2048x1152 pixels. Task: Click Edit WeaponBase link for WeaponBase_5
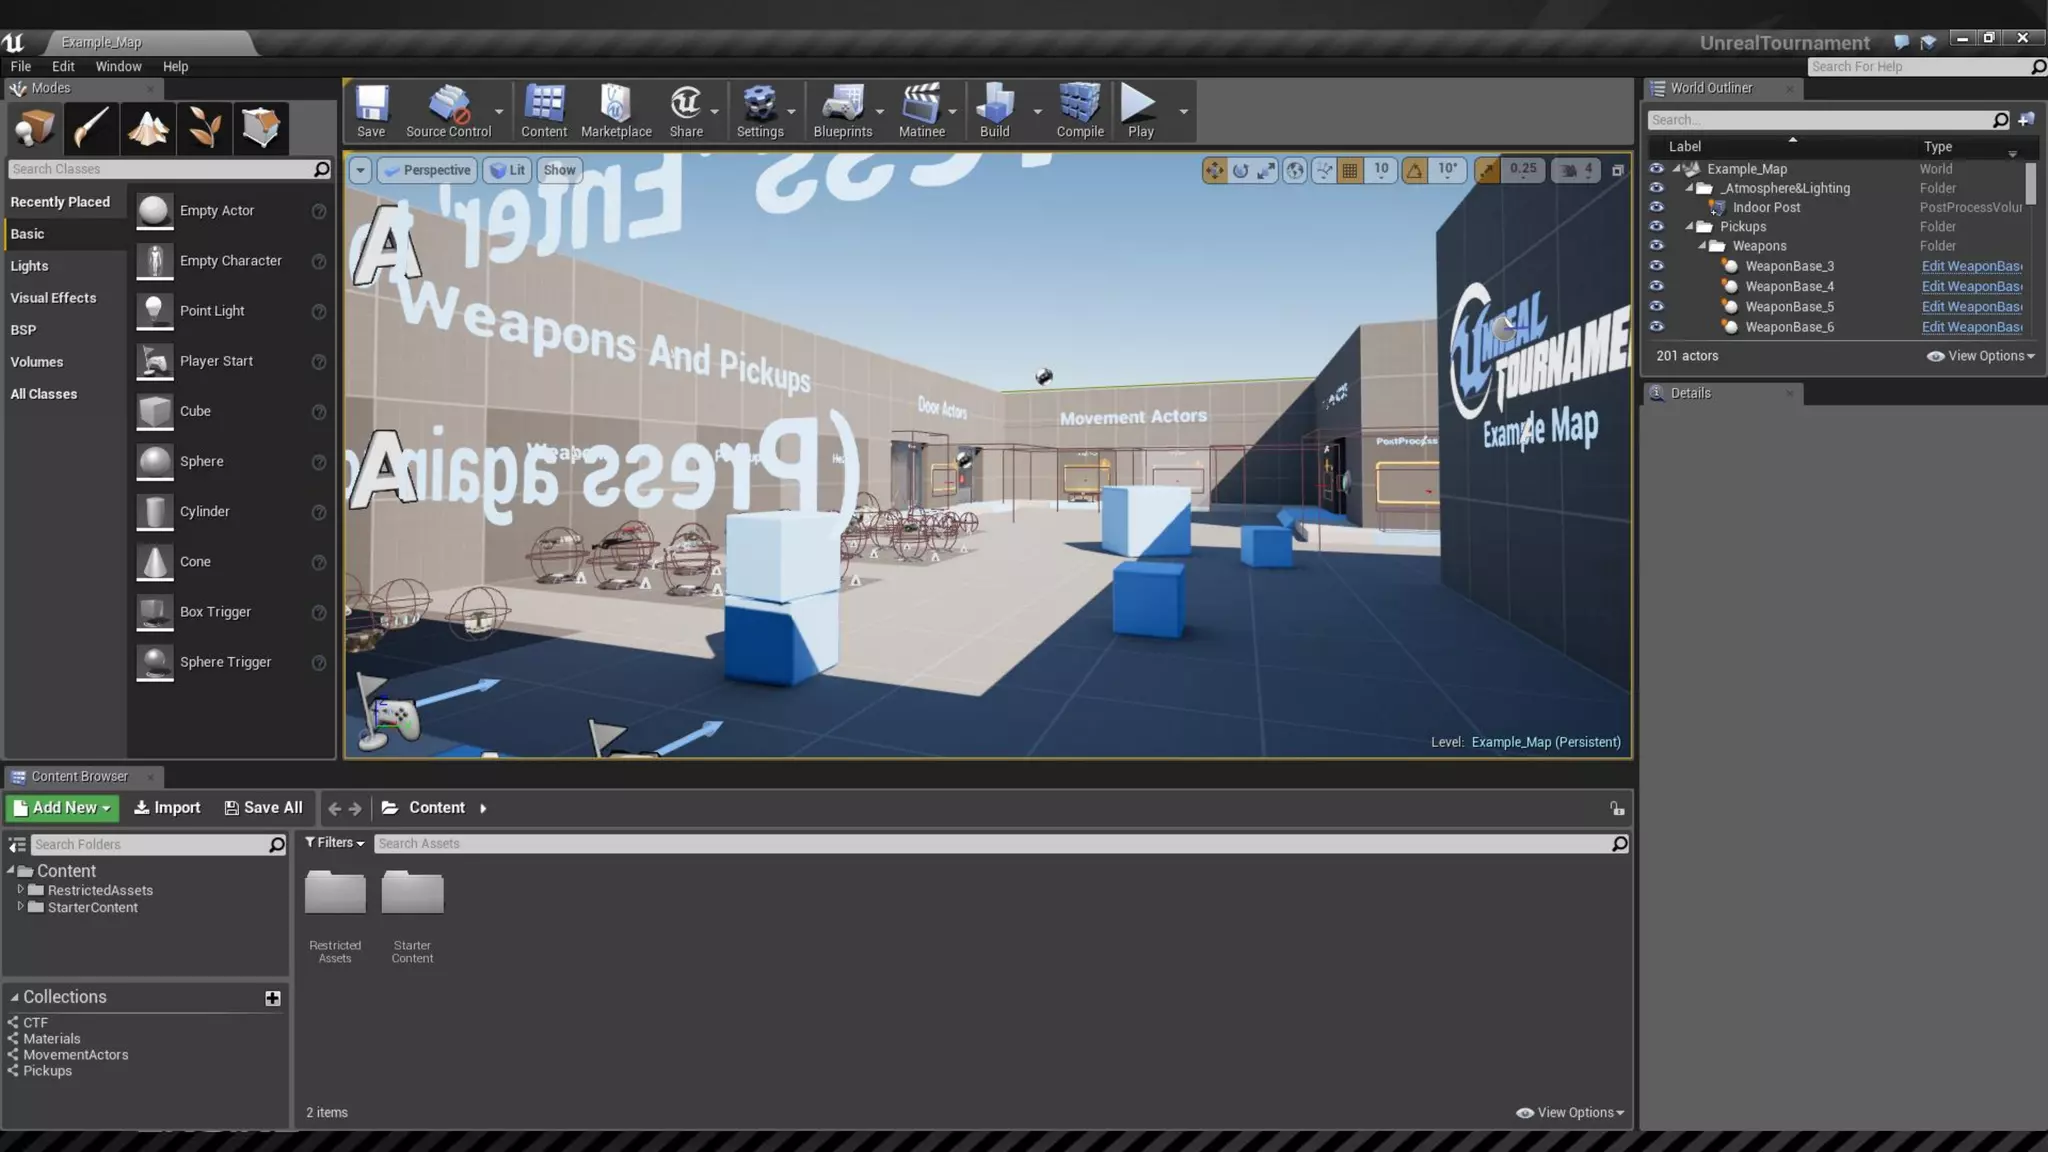coord(1971,307)
